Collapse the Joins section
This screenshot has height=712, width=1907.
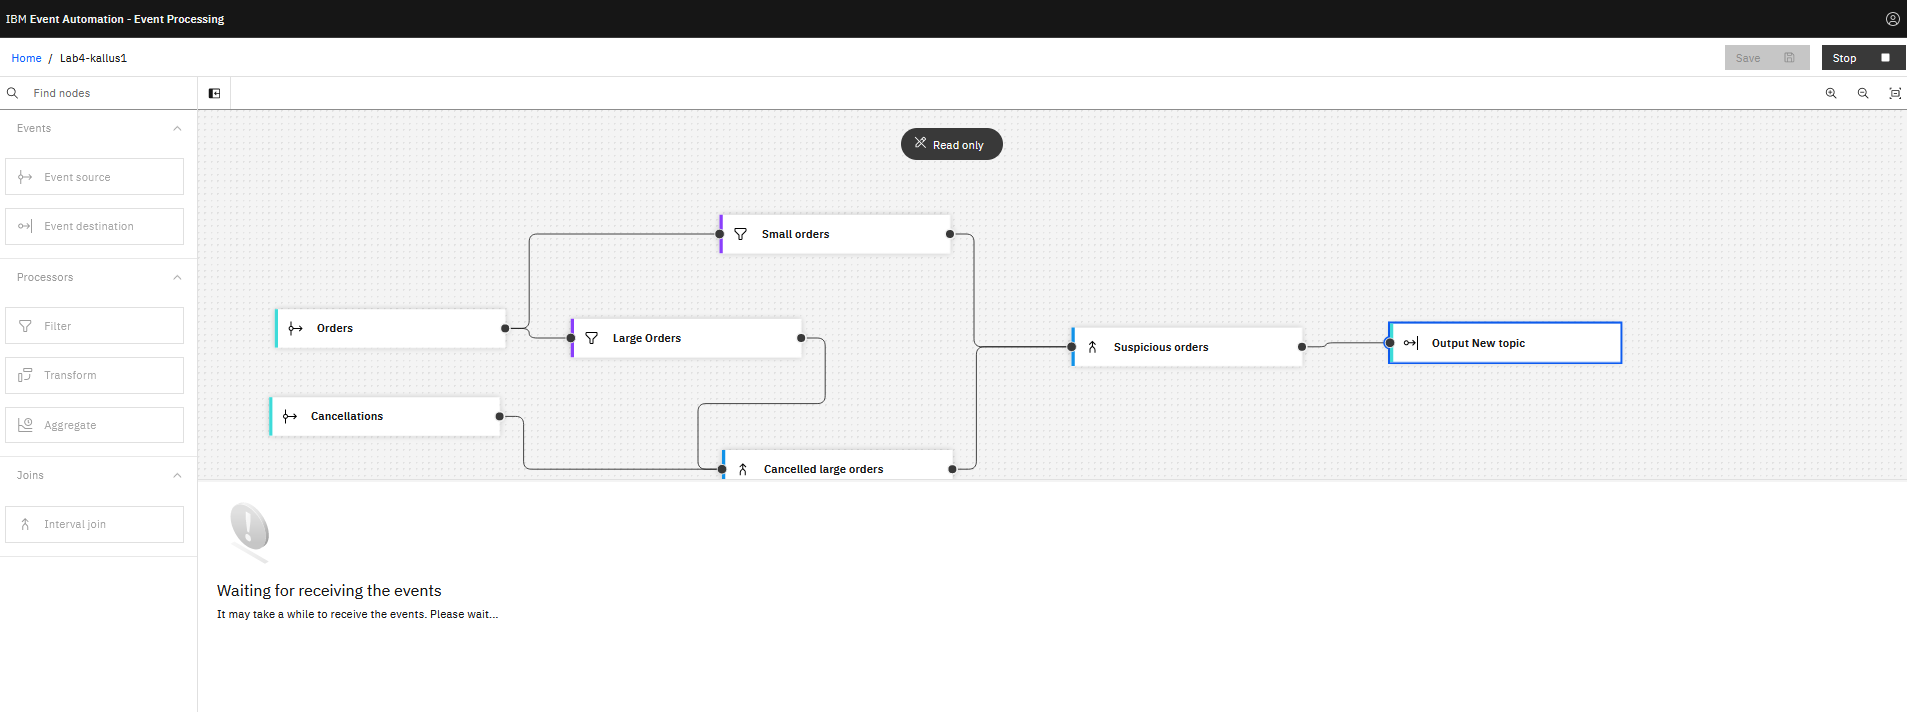177,475
